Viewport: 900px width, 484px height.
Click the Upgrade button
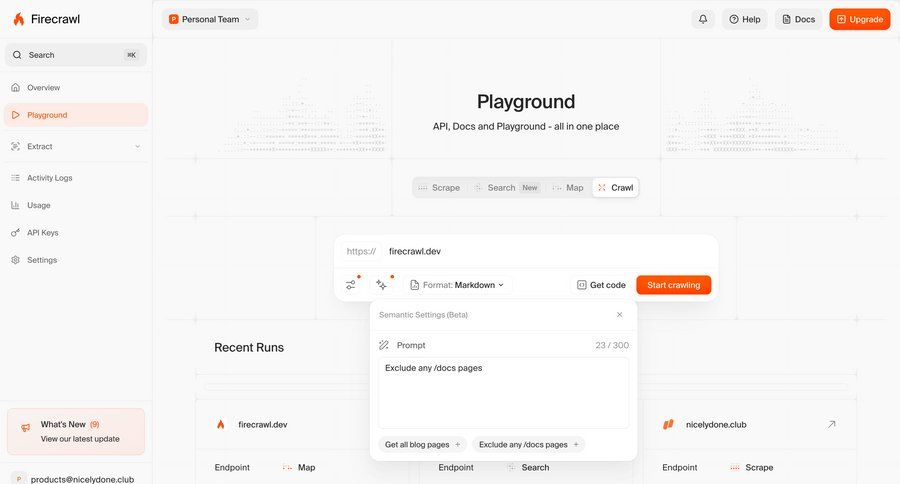(859, 19)
